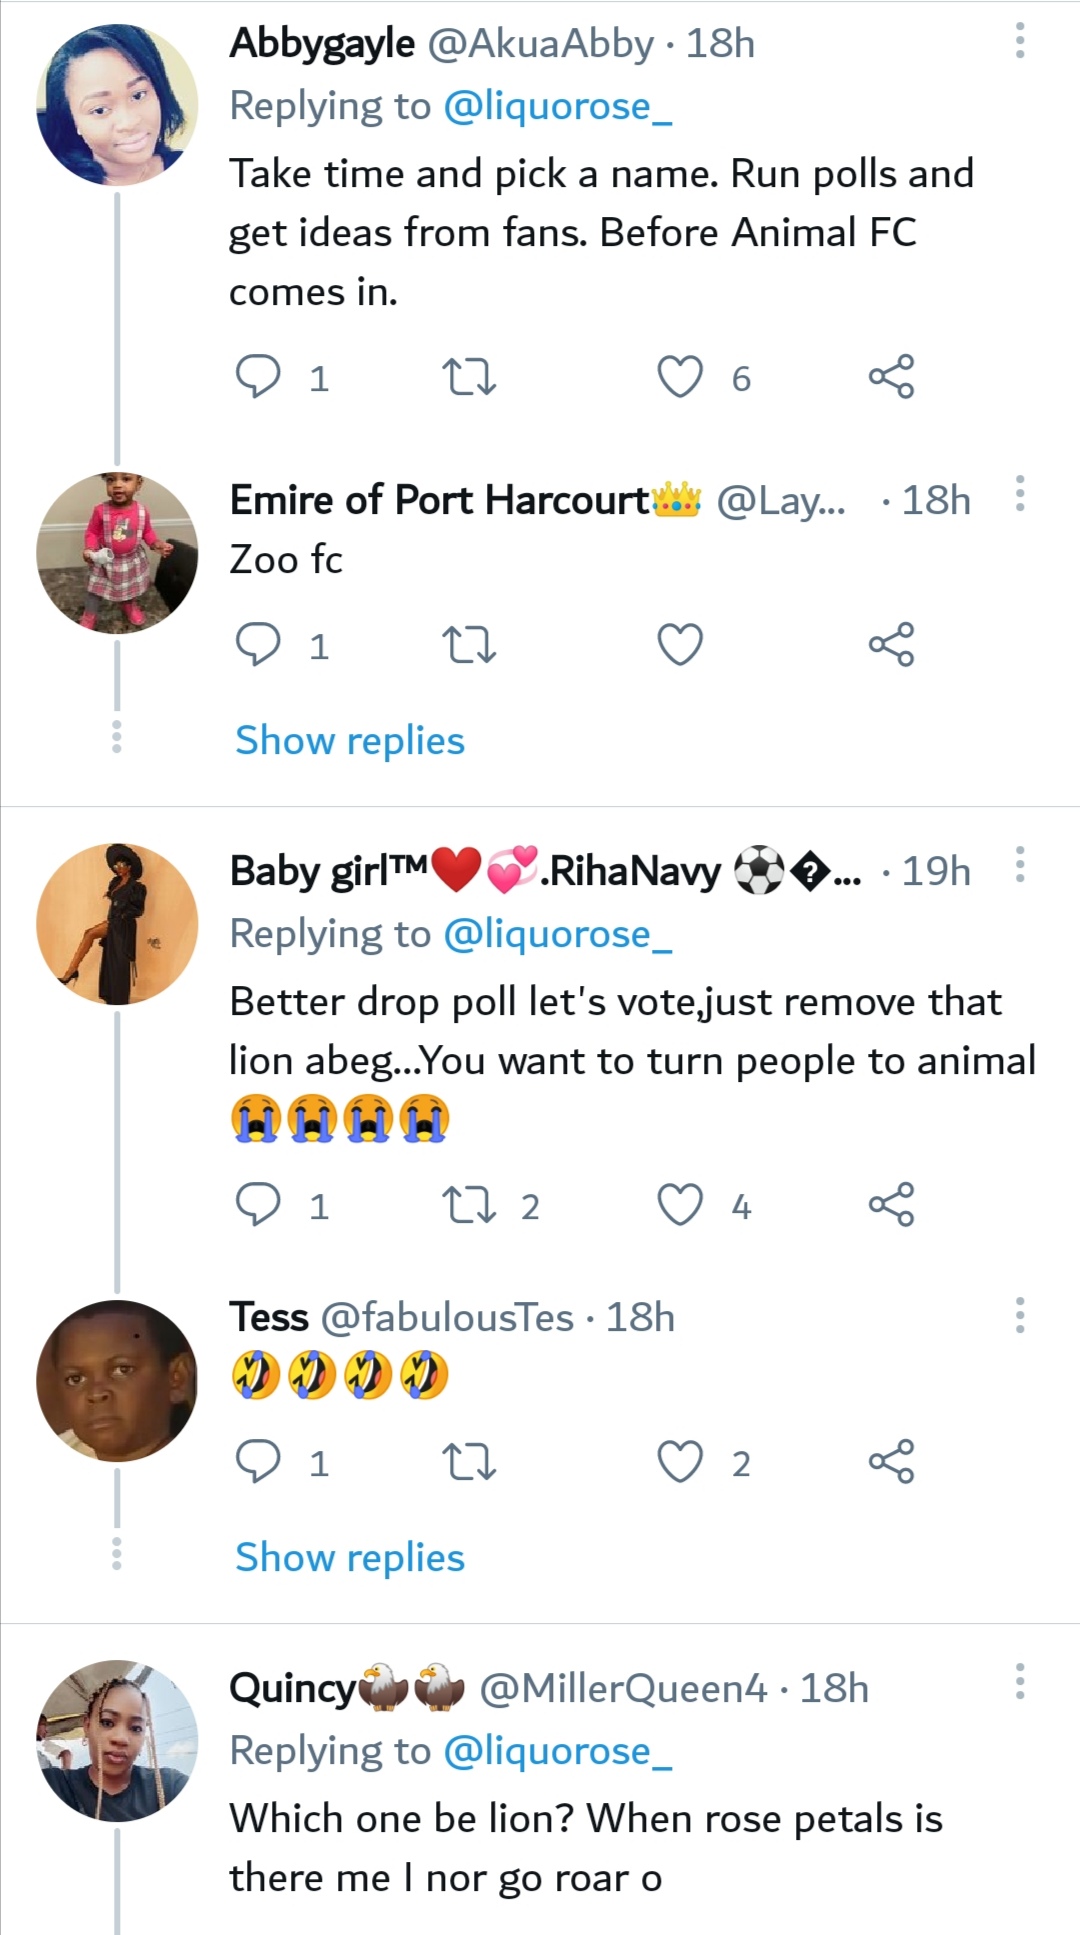Like Tess's laughing emoji tweet
Viewport: 1080px width, 1935px height.
(x=680, y=1463)
